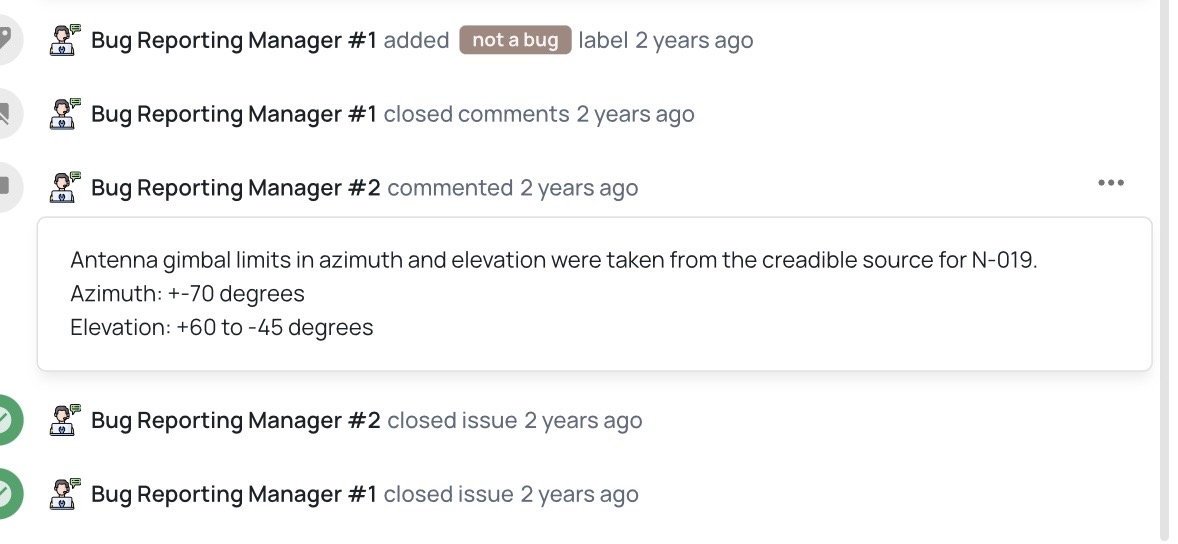Click green closed-issue check icon for Manager #1
This screenshot has height=544, width=1178.
[5, 494]
